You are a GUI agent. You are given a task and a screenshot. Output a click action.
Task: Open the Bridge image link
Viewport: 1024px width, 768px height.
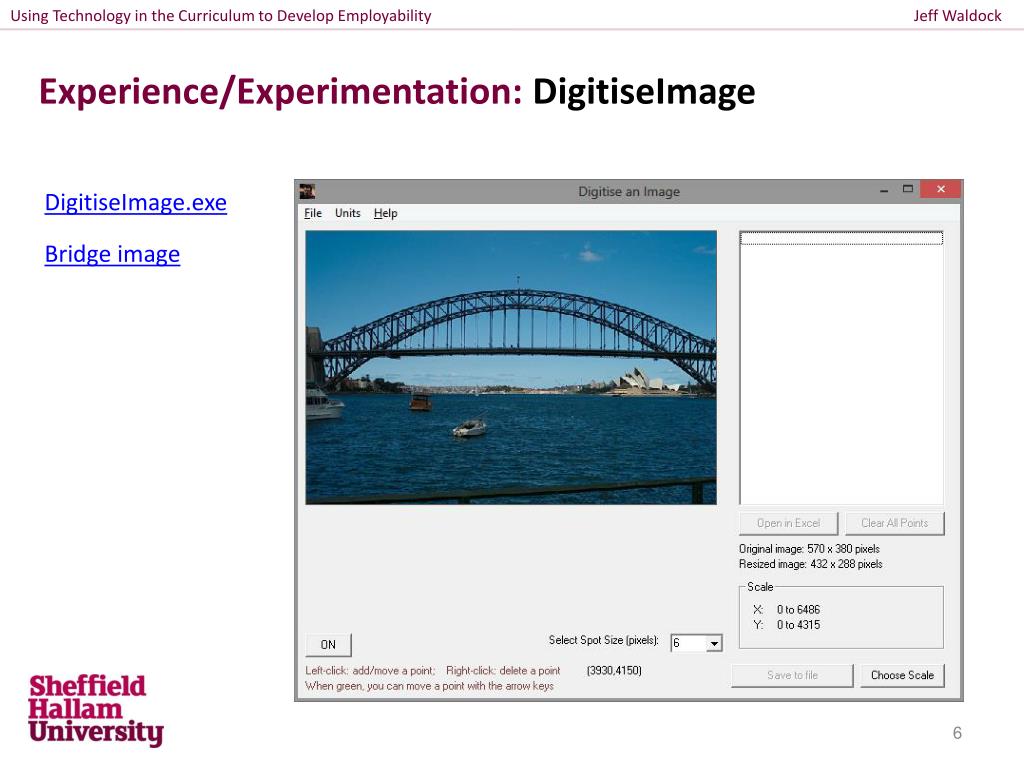[112, 254]
